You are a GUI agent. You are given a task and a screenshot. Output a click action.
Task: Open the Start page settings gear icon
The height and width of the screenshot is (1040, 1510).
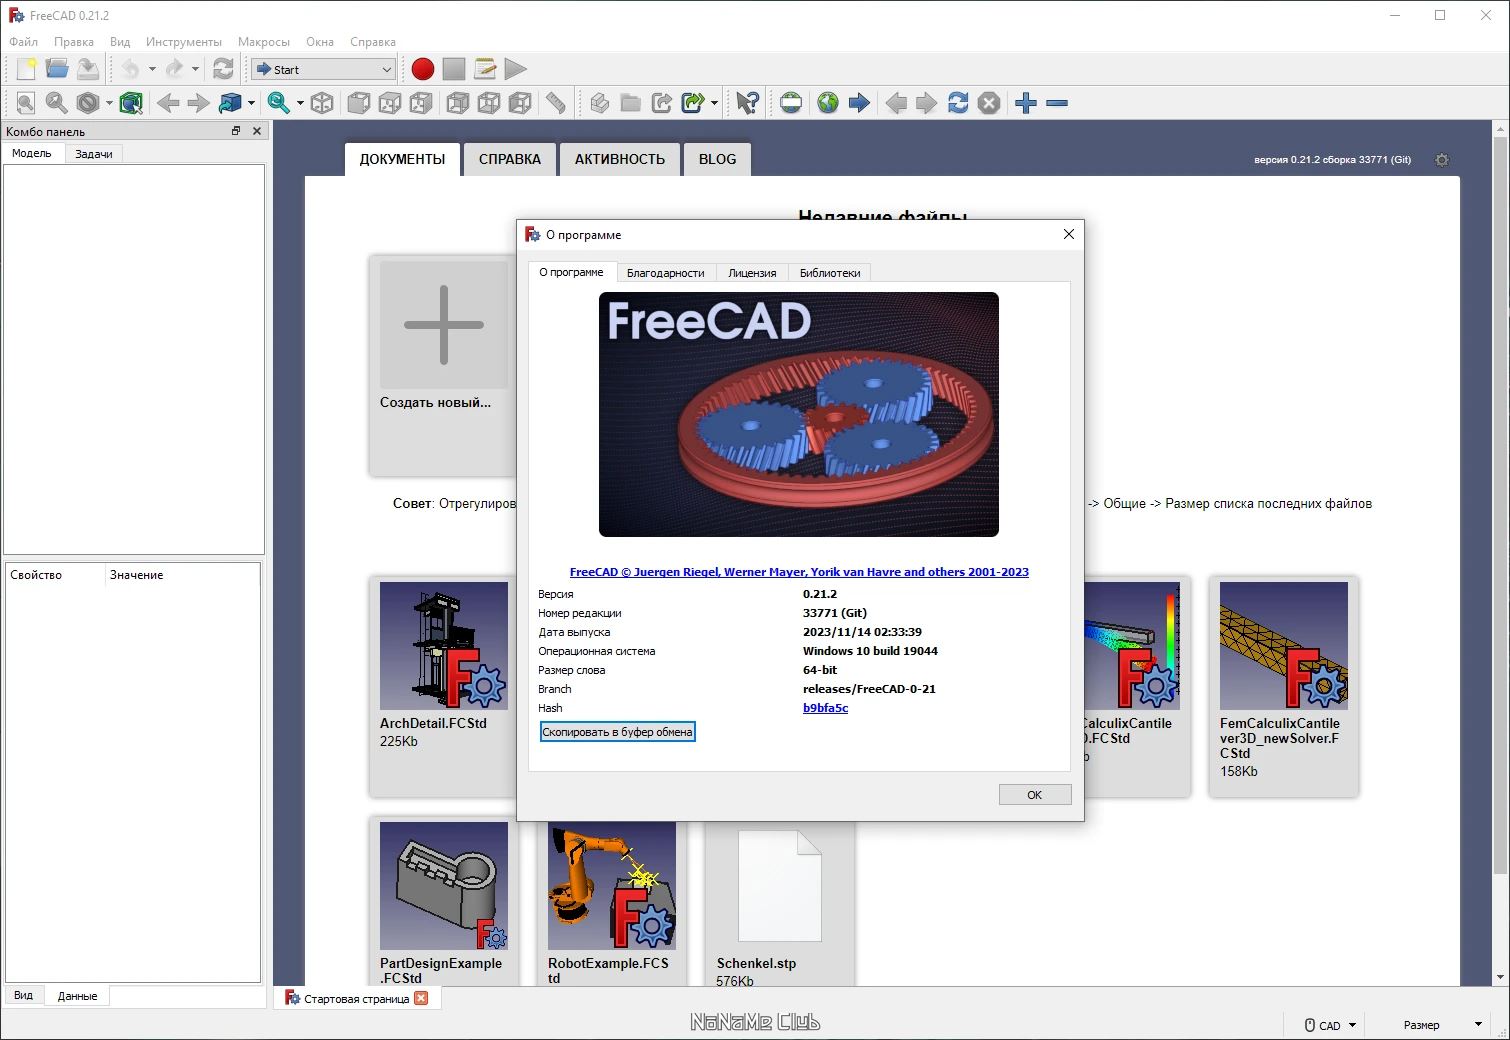(x=1442, y=160)
